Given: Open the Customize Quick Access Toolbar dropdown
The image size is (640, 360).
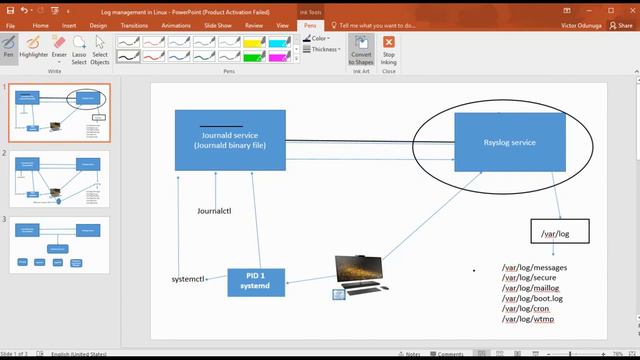Looking at the screenshot, I should (68, 11).
